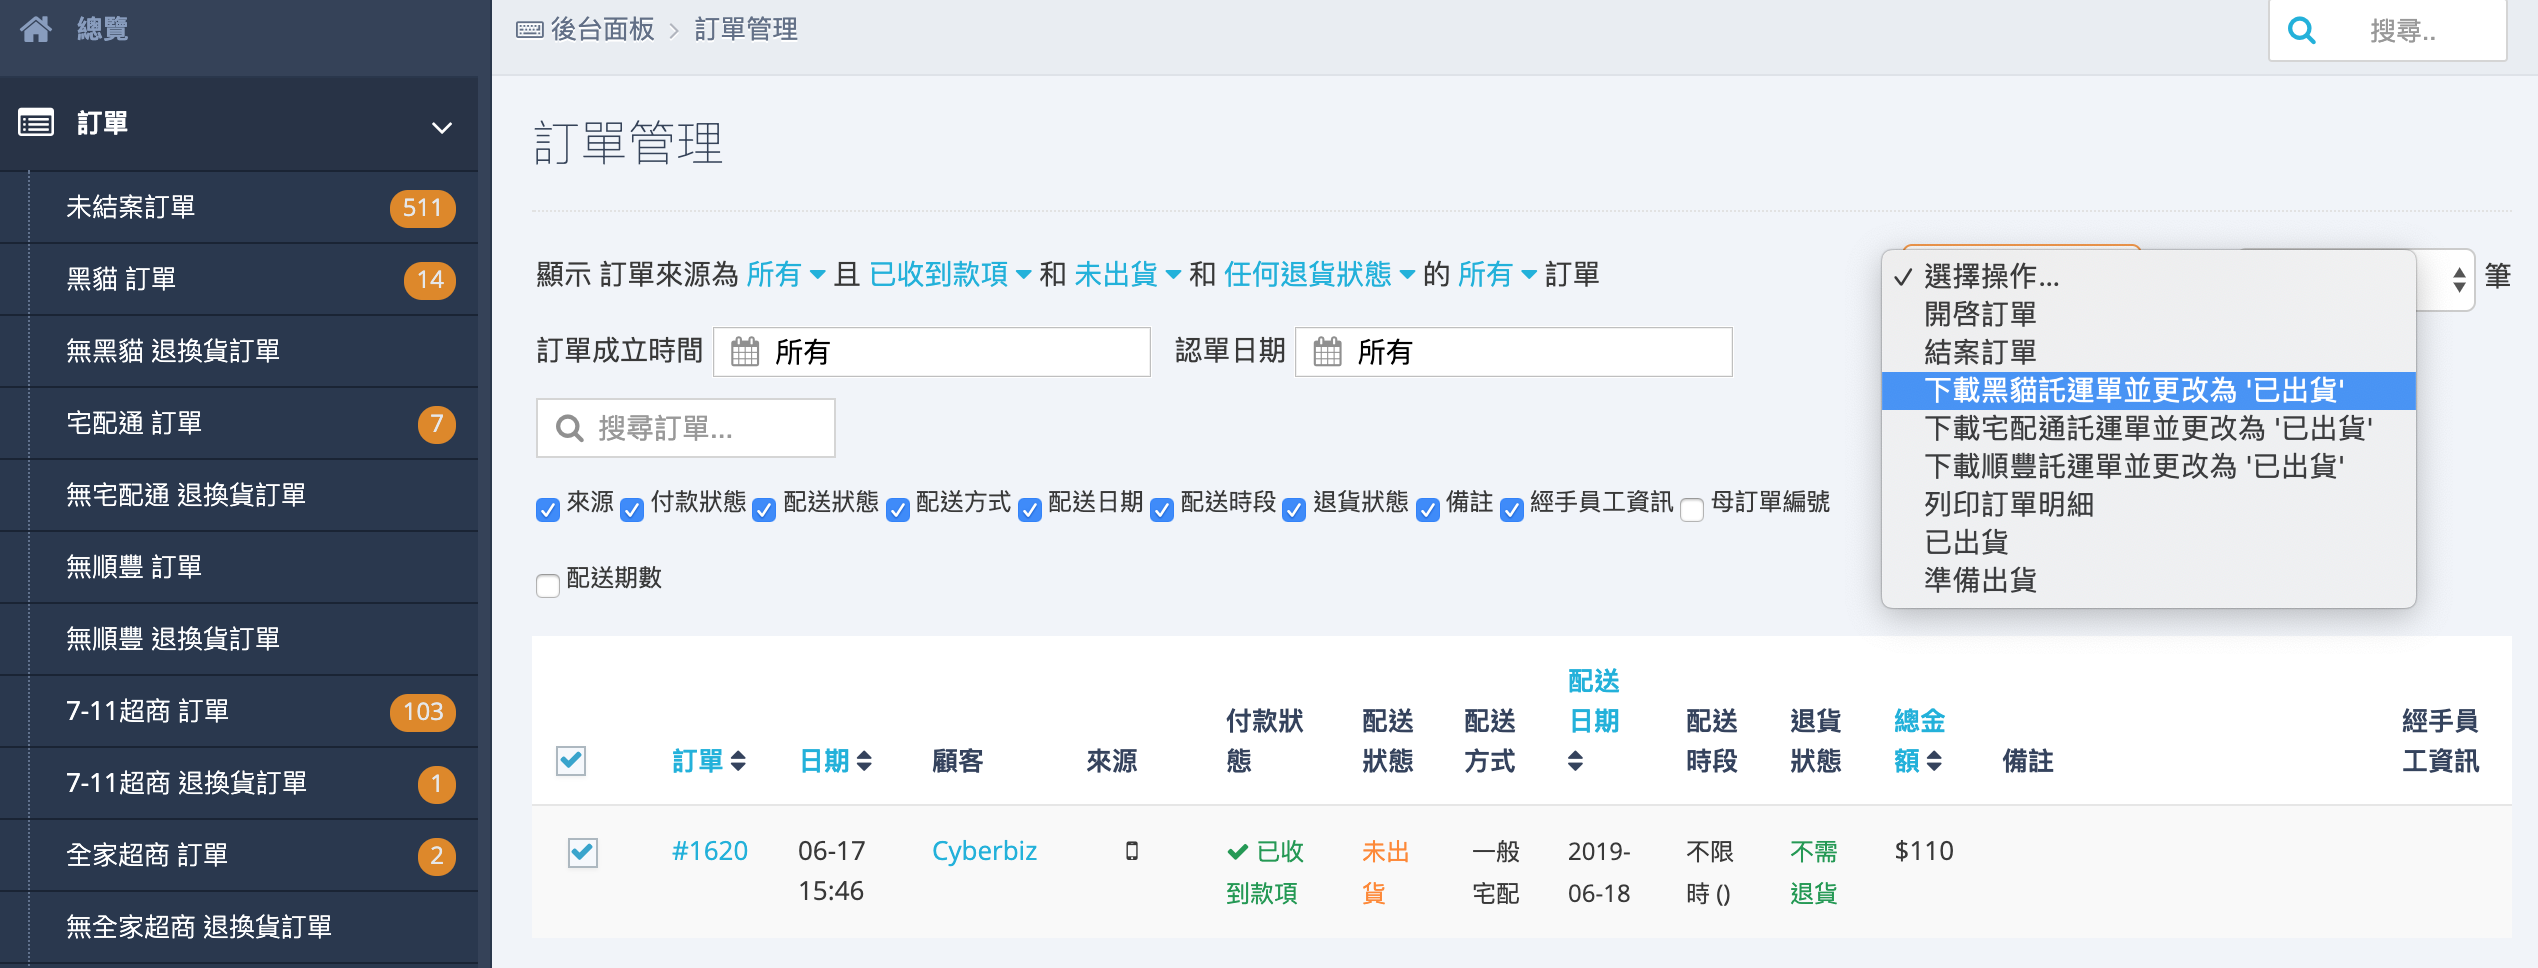The image size is (2538, 968).
Task: Go to 後台面板 breadcrumb
Action: pos(602,30)
